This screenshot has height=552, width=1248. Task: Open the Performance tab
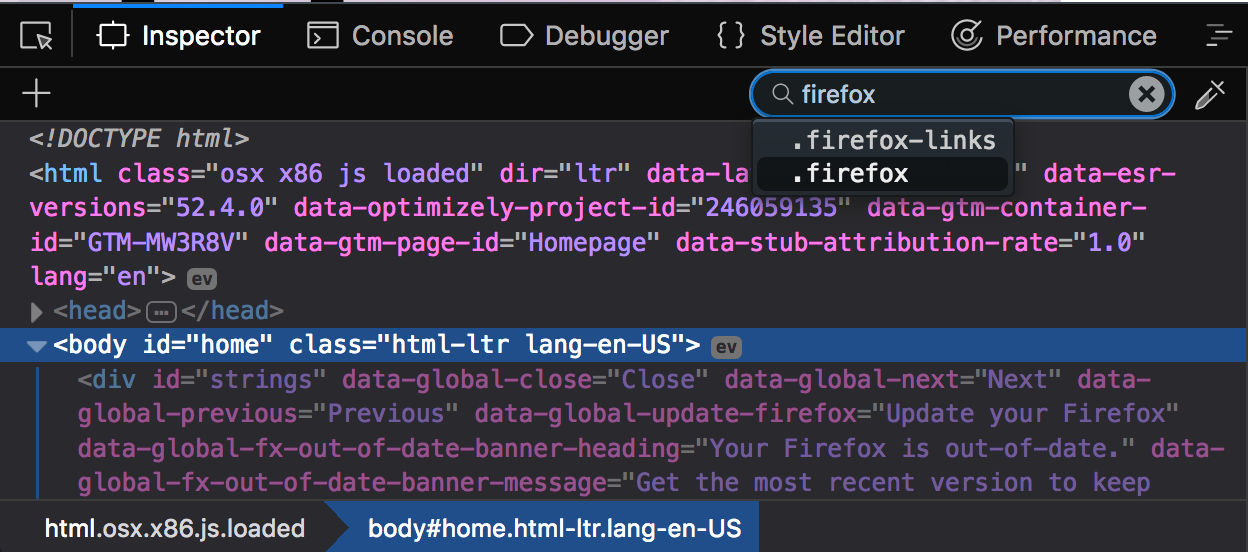[1053, 37]
